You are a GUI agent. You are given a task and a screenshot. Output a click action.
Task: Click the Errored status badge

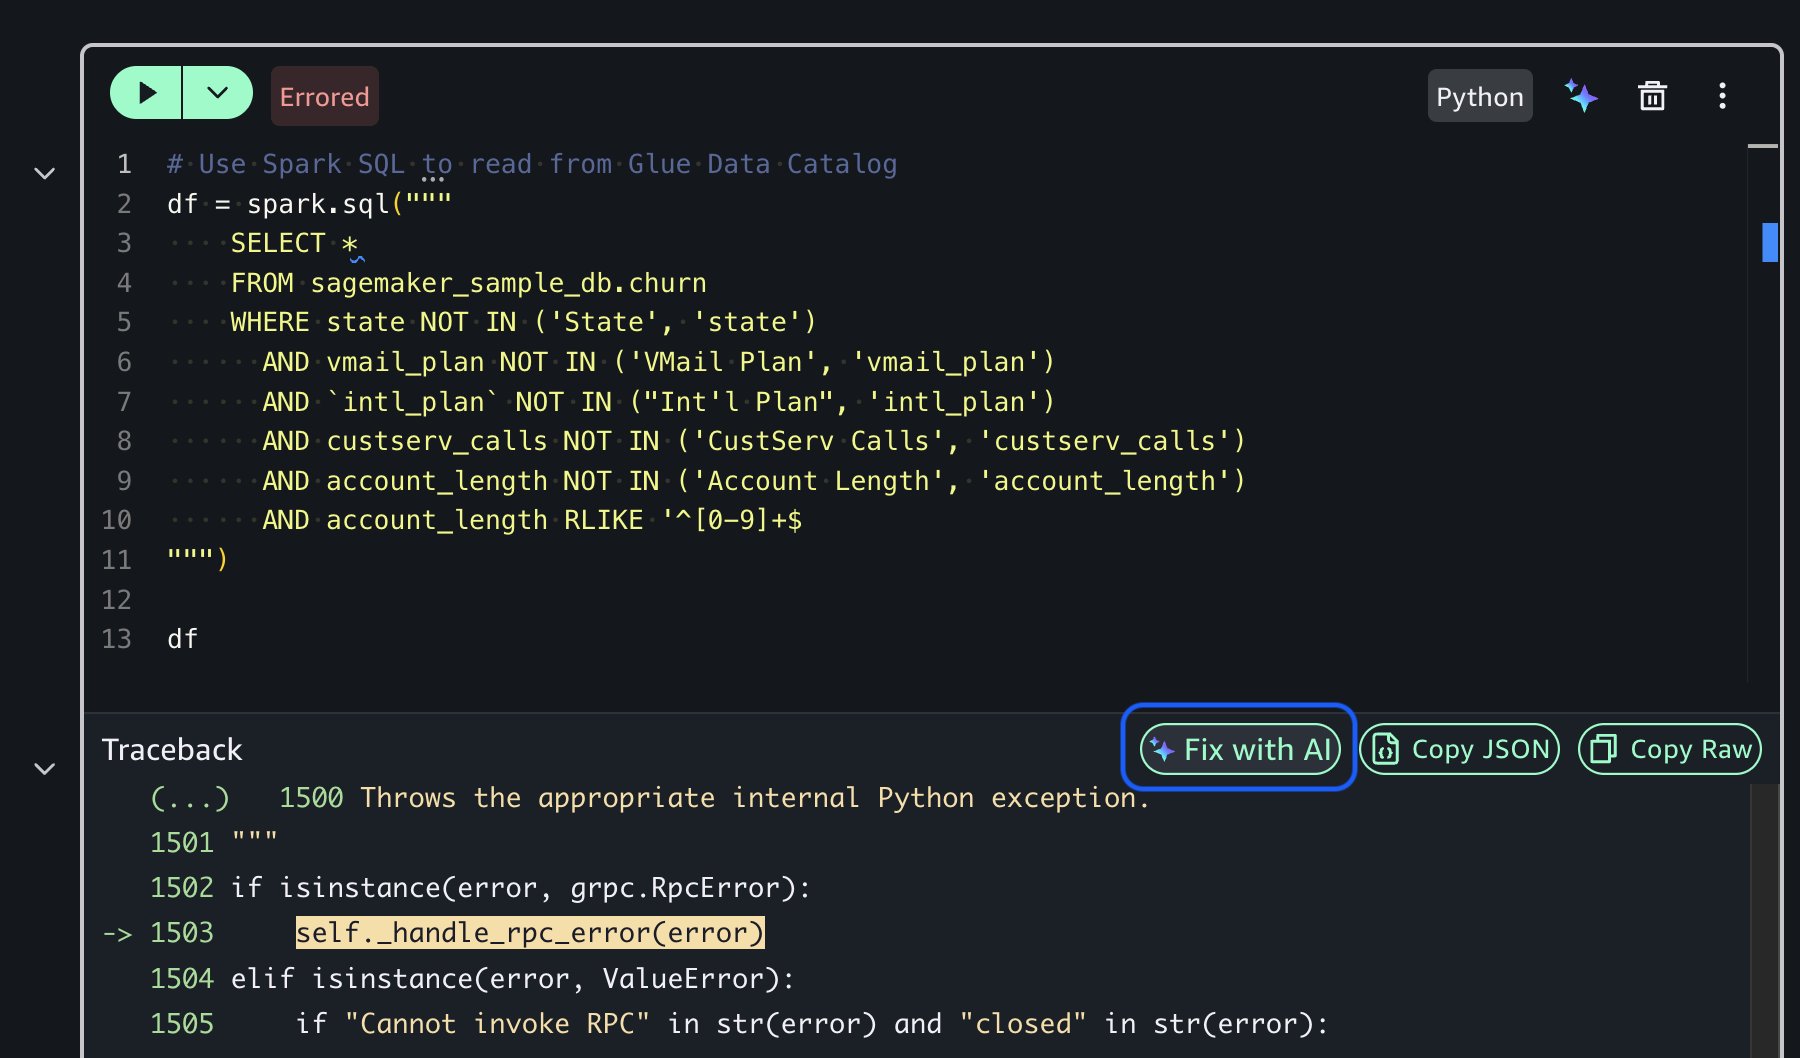point(324,97)
